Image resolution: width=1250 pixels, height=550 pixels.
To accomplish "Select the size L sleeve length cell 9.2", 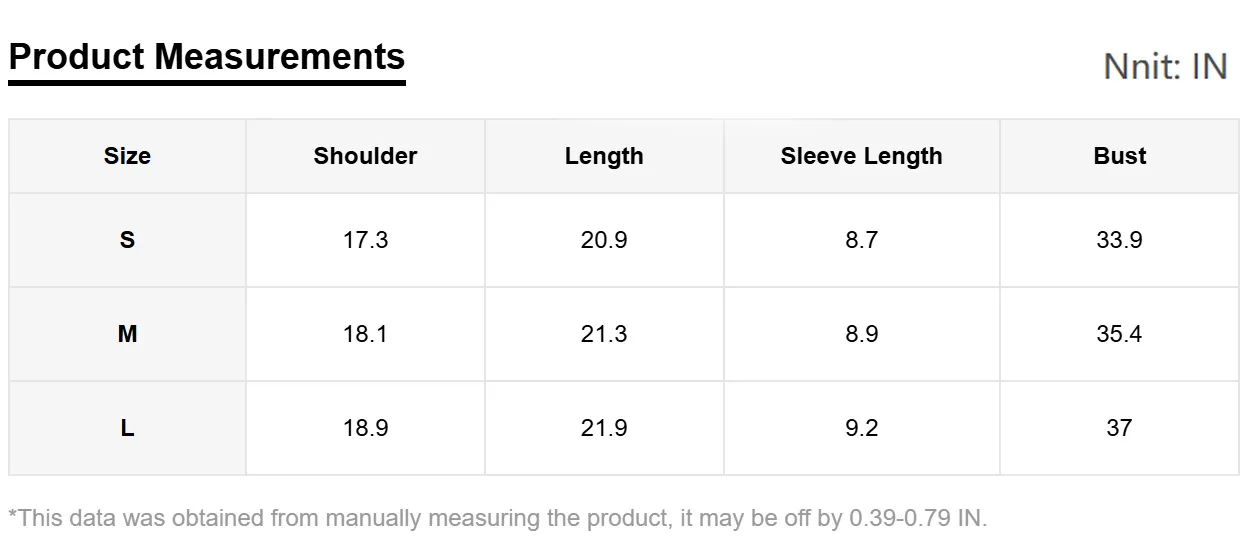I will (861, 428).
